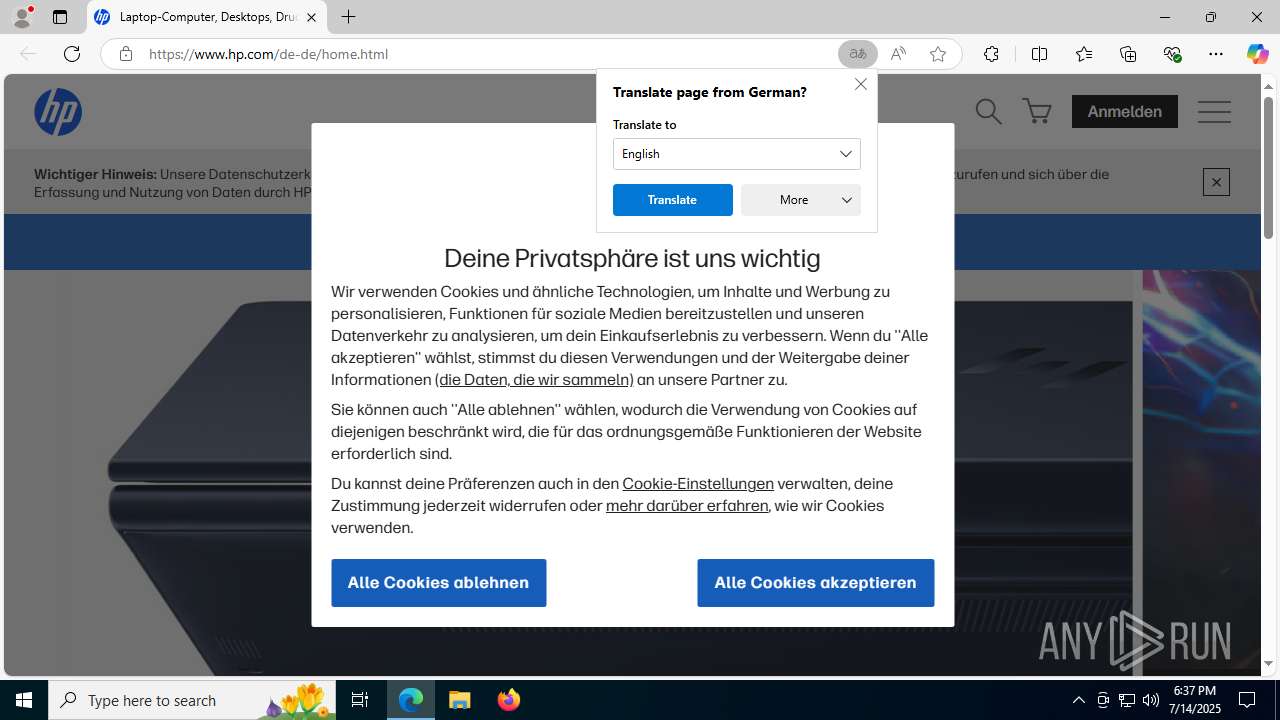Open the Windows Start menu
The height and width of the screenshot is (720, 1280).
click(x=24, y=700)
